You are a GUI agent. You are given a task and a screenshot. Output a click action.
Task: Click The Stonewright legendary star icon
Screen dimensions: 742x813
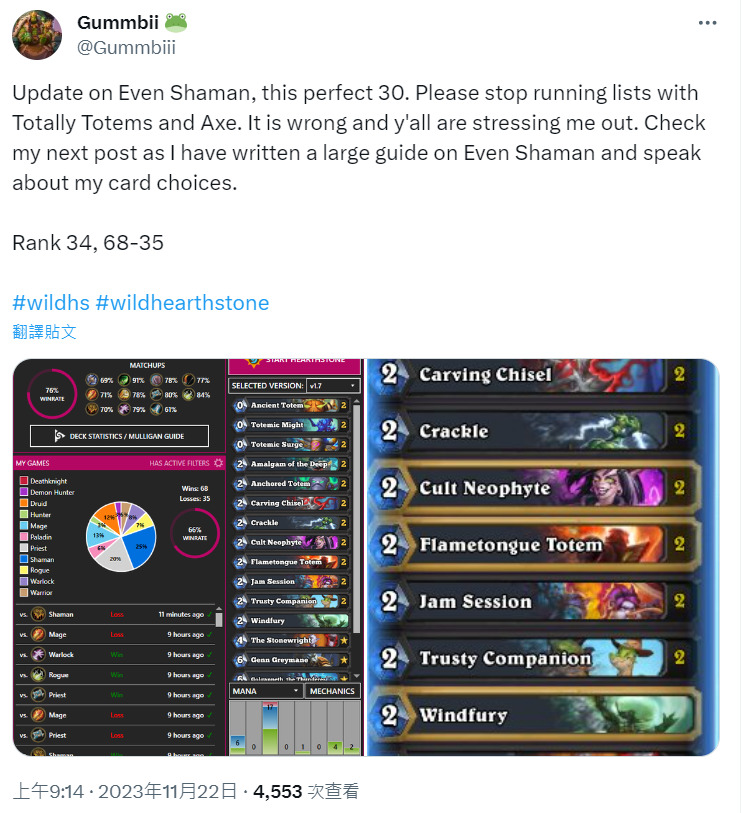343,640
